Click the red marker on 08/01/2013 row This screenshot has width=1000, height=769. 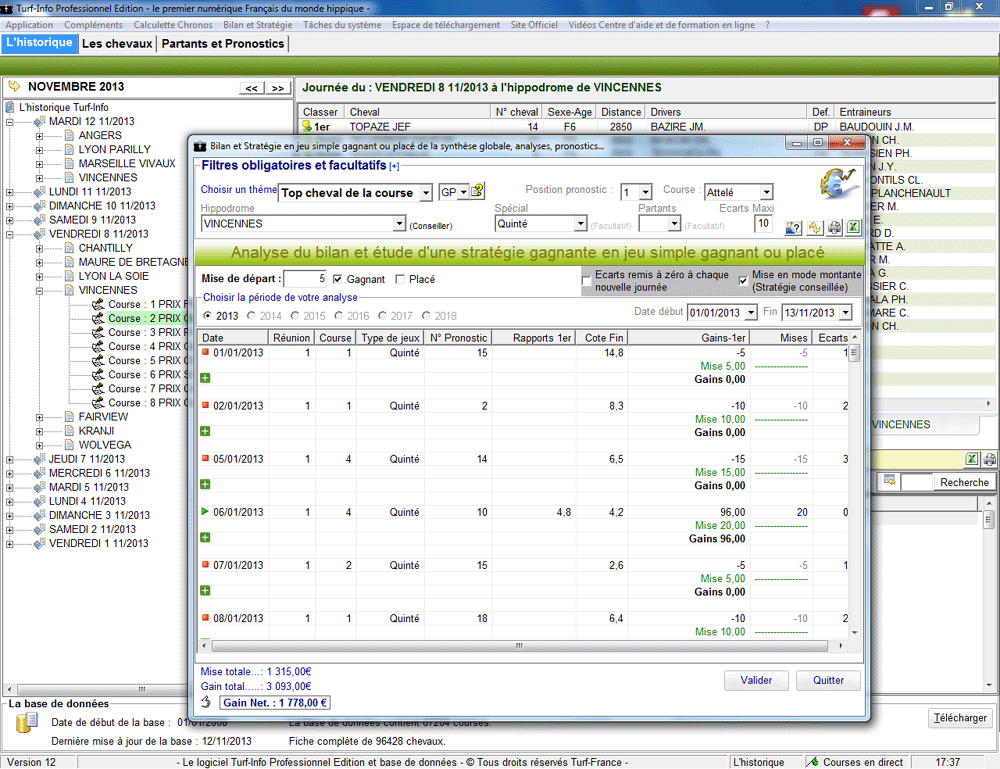(x=205, y=617)
